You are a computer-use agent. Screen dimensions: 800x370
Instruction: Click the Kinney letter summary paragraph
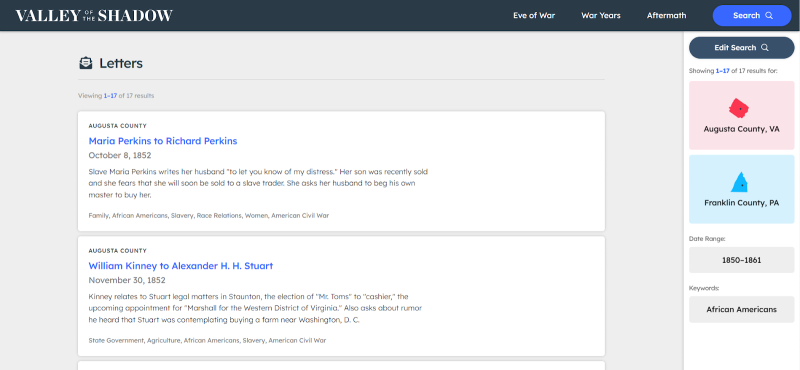(255, 308)
